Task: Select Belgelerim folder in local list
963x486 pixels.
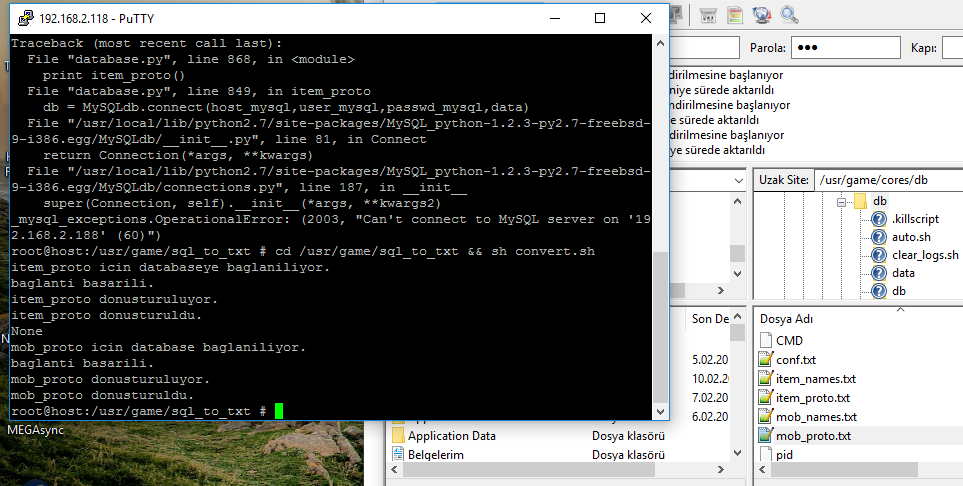Action: [435, 455]
